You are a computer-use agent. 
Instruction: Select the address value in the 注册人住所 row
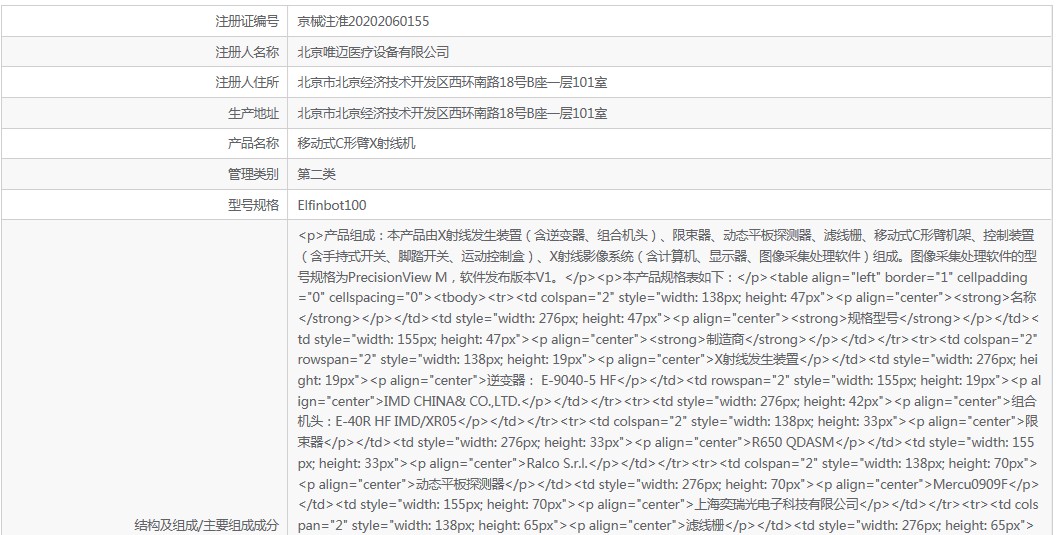coord(452,83)
